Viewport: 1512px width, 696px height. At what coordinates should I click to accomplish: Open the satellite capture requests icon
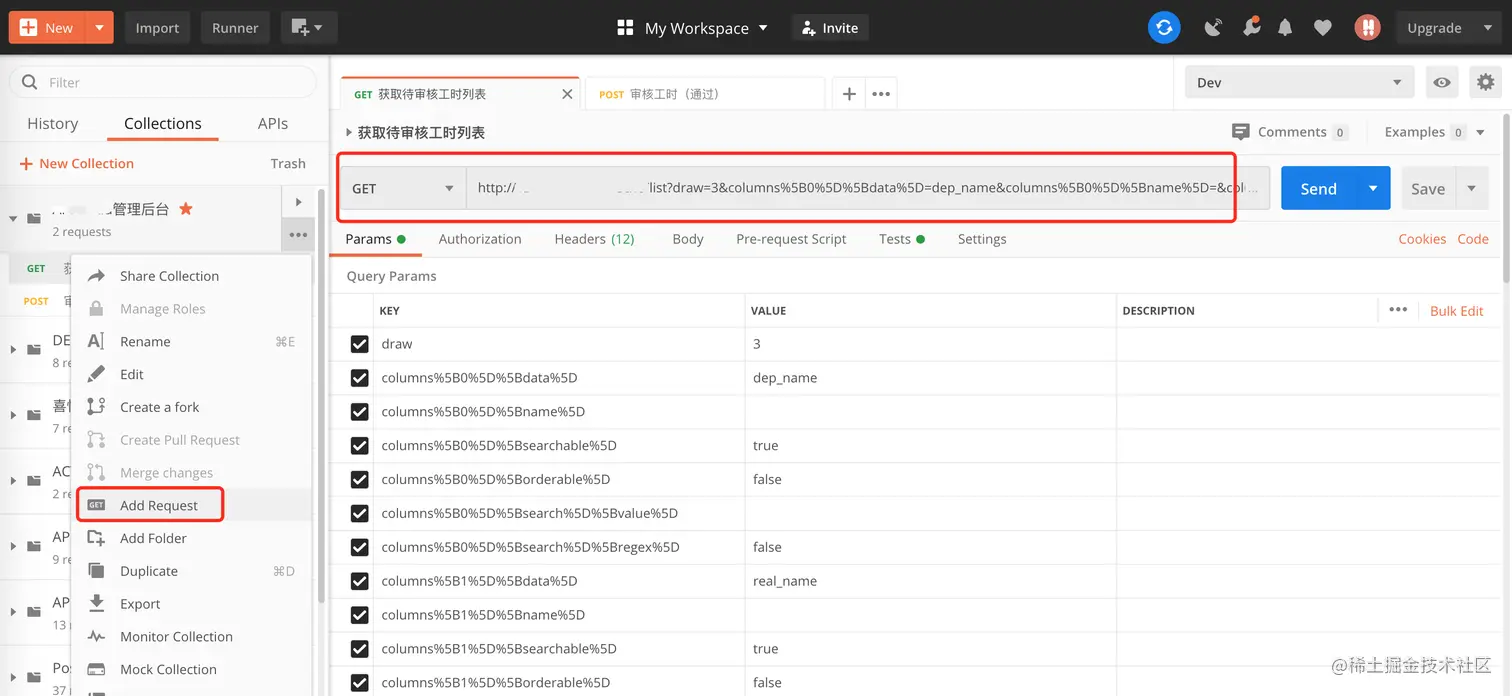click(x=1213, y=28)
